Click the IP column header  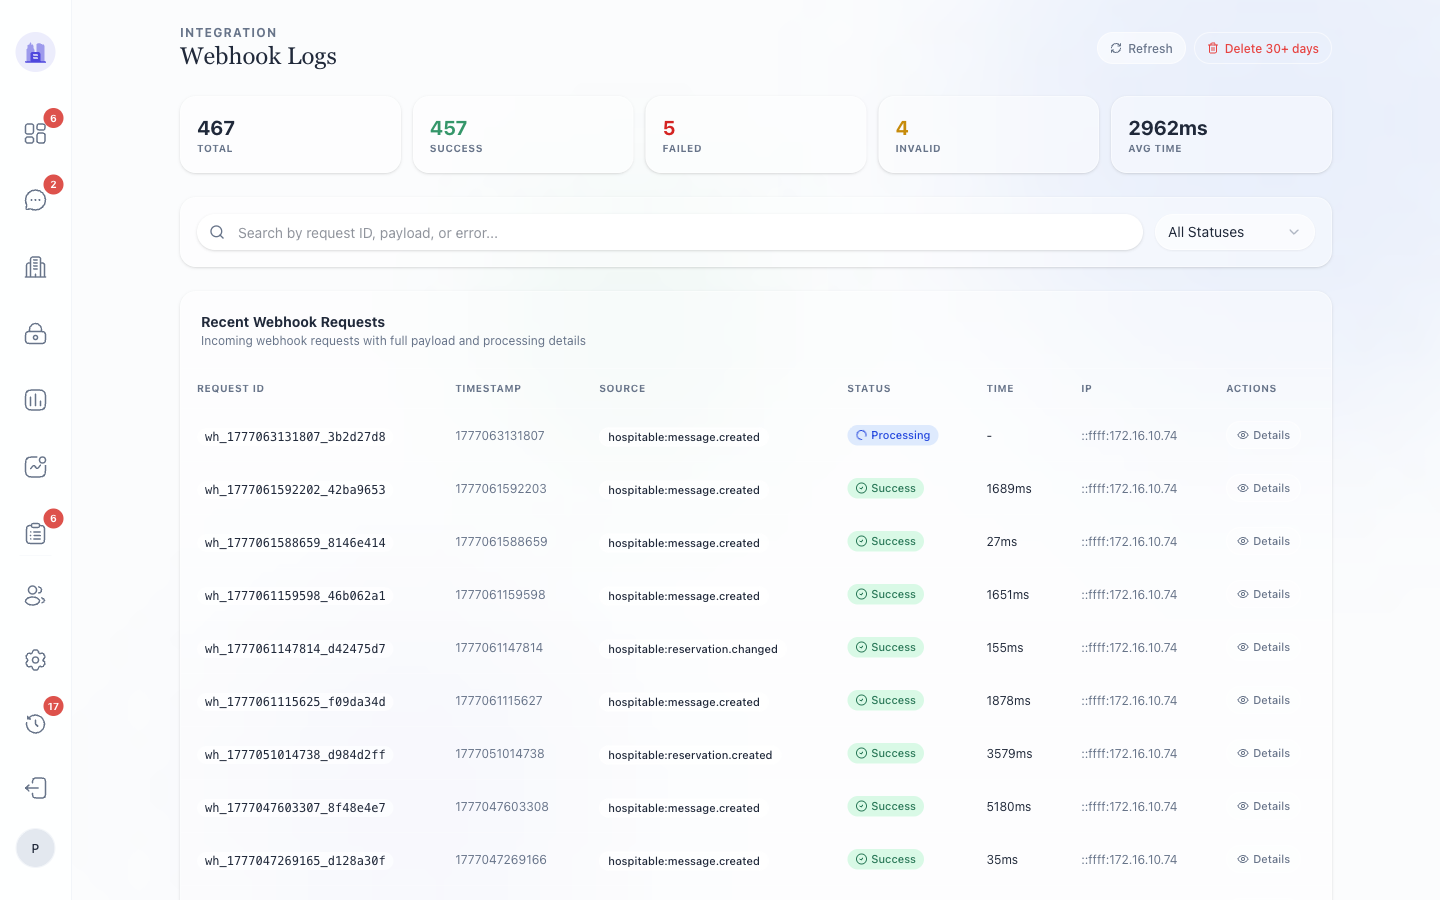point(1086,388)
